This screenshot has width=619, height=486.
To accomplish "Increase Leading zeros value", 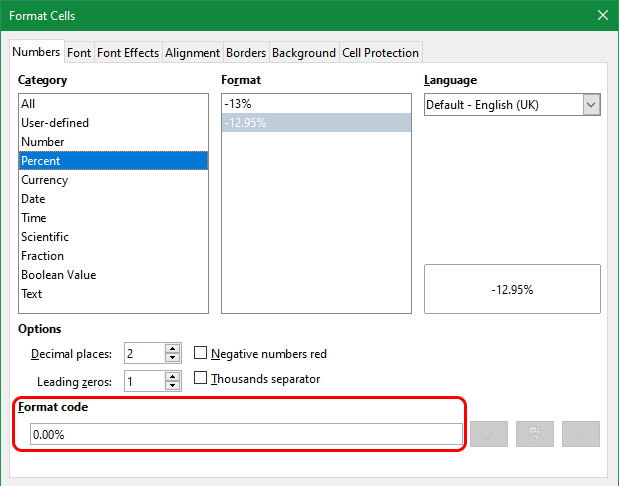I will 173,376.
